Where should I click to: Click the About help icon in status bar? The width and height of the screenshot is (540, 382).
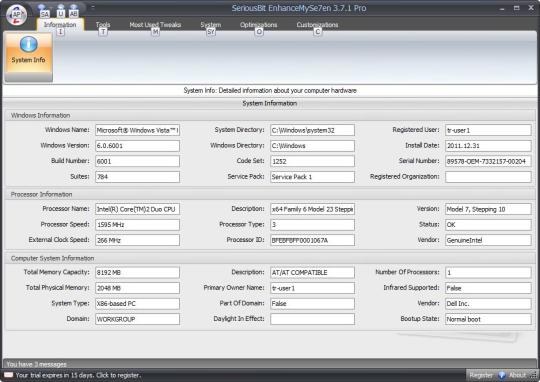point(501,375)
